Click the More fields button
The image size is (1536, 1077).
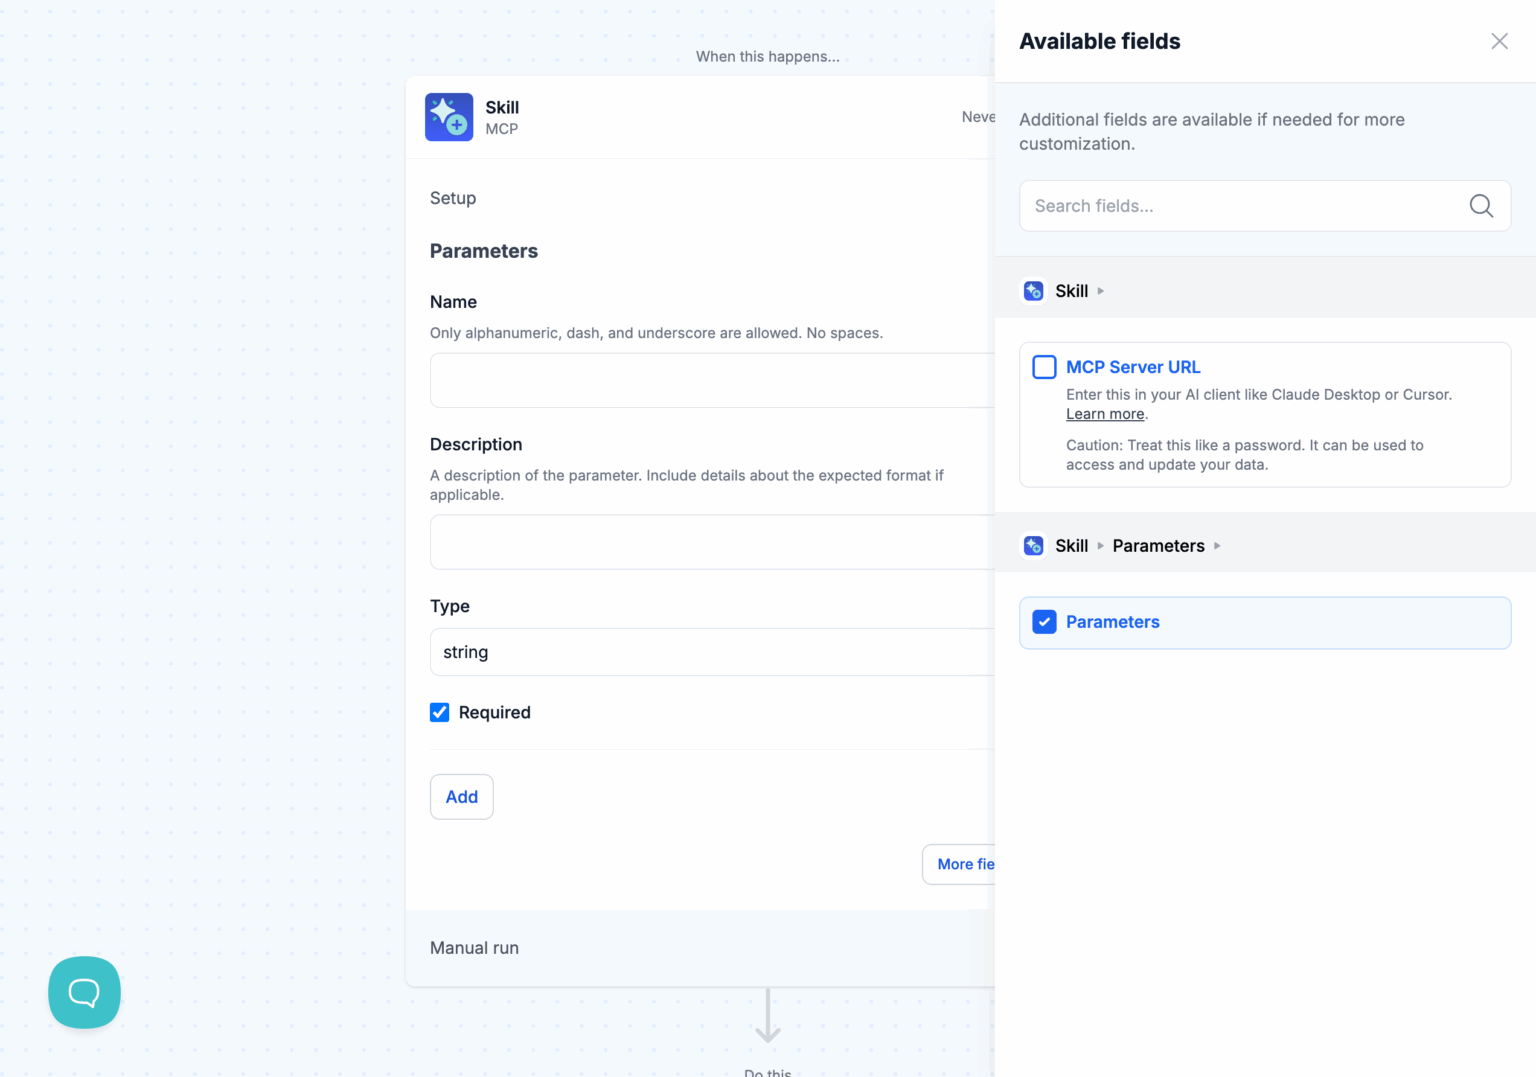click(960, 864)
